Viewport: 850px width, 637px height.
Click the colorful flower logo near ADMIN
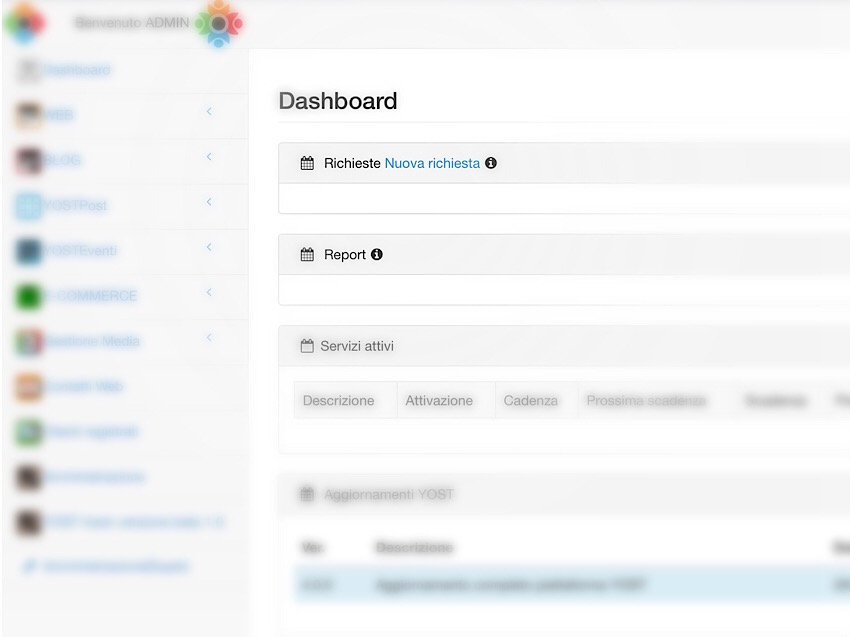(218, 23)
